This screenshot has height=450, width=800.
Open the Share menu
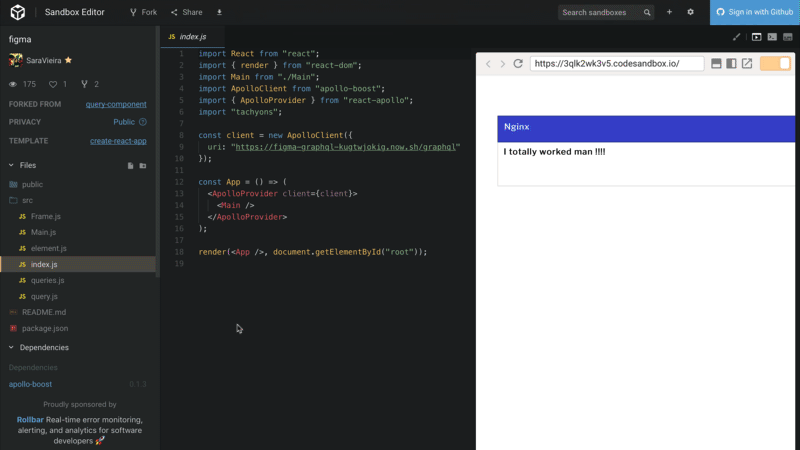click(187, 12)
